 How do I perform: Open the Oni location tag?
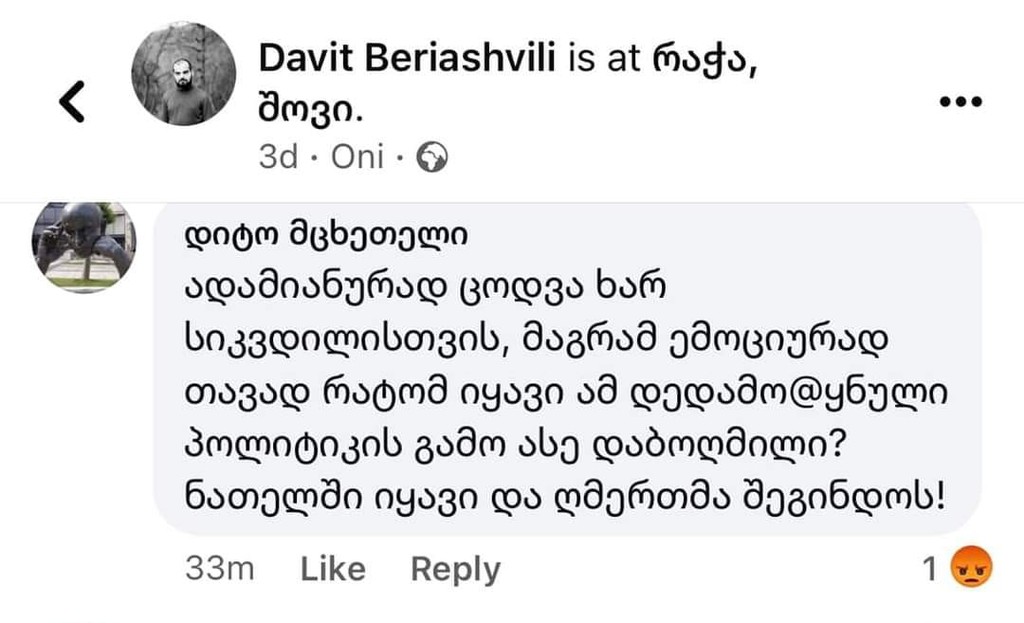358,158
